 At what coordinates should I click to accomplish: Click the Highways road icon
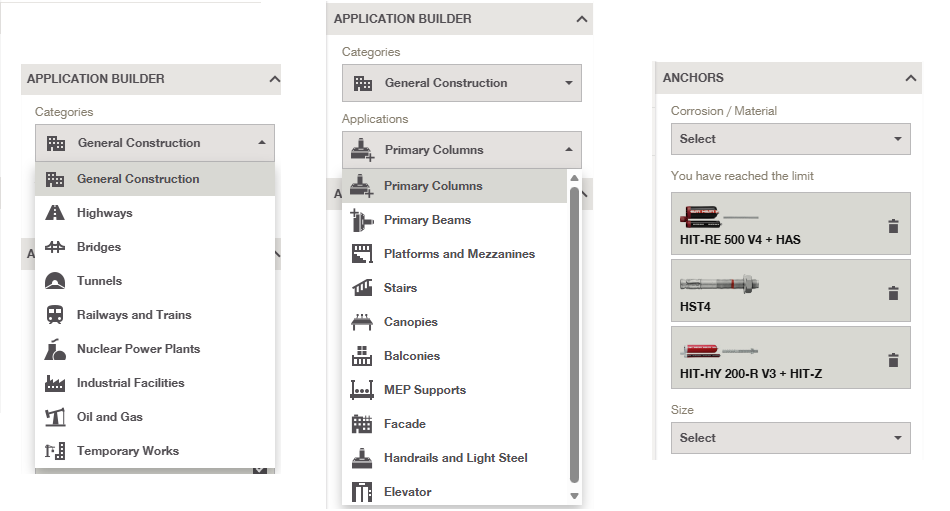(x=55, y=213)
